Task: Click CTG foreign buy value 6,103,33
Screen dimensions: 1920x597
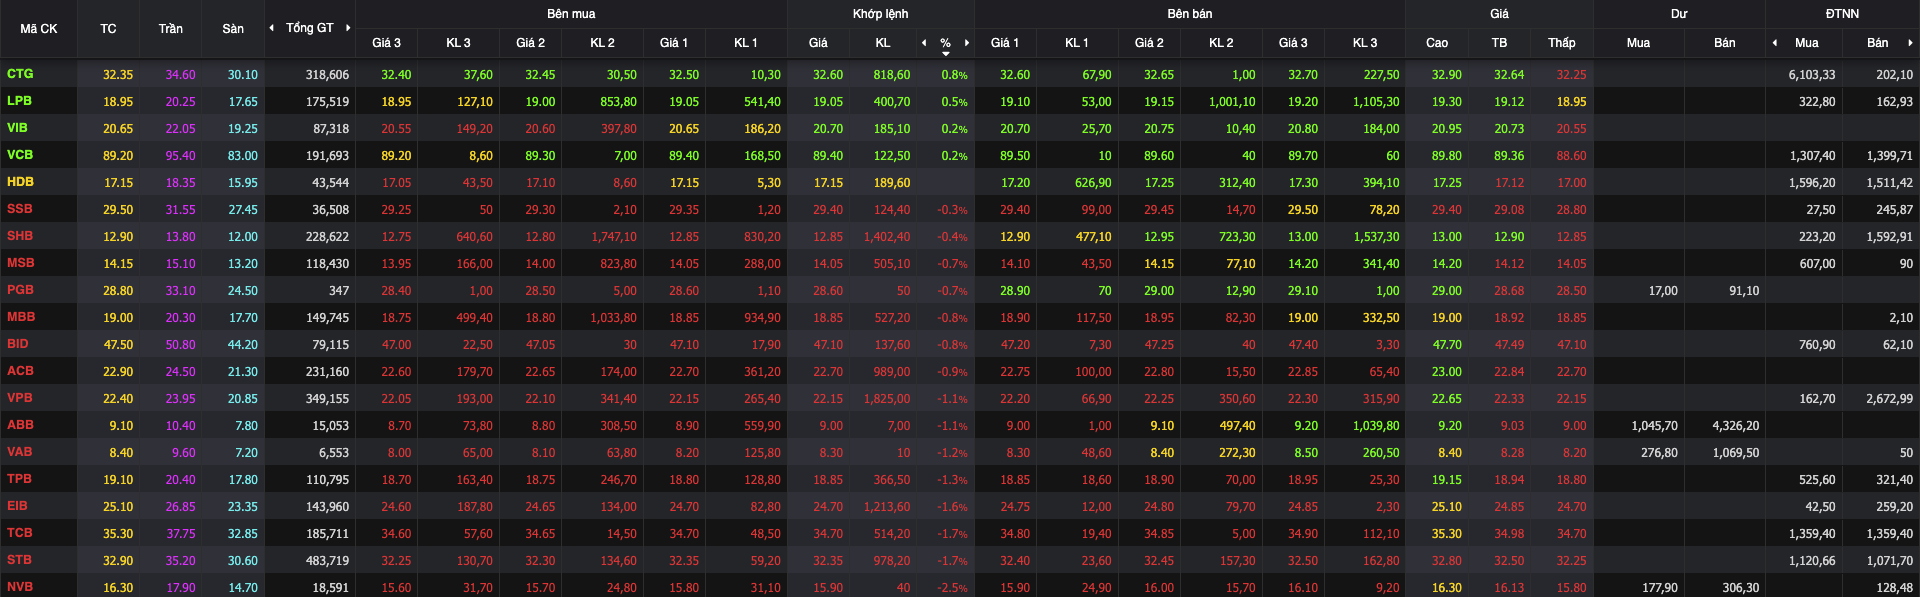Action: point(1812,75)
